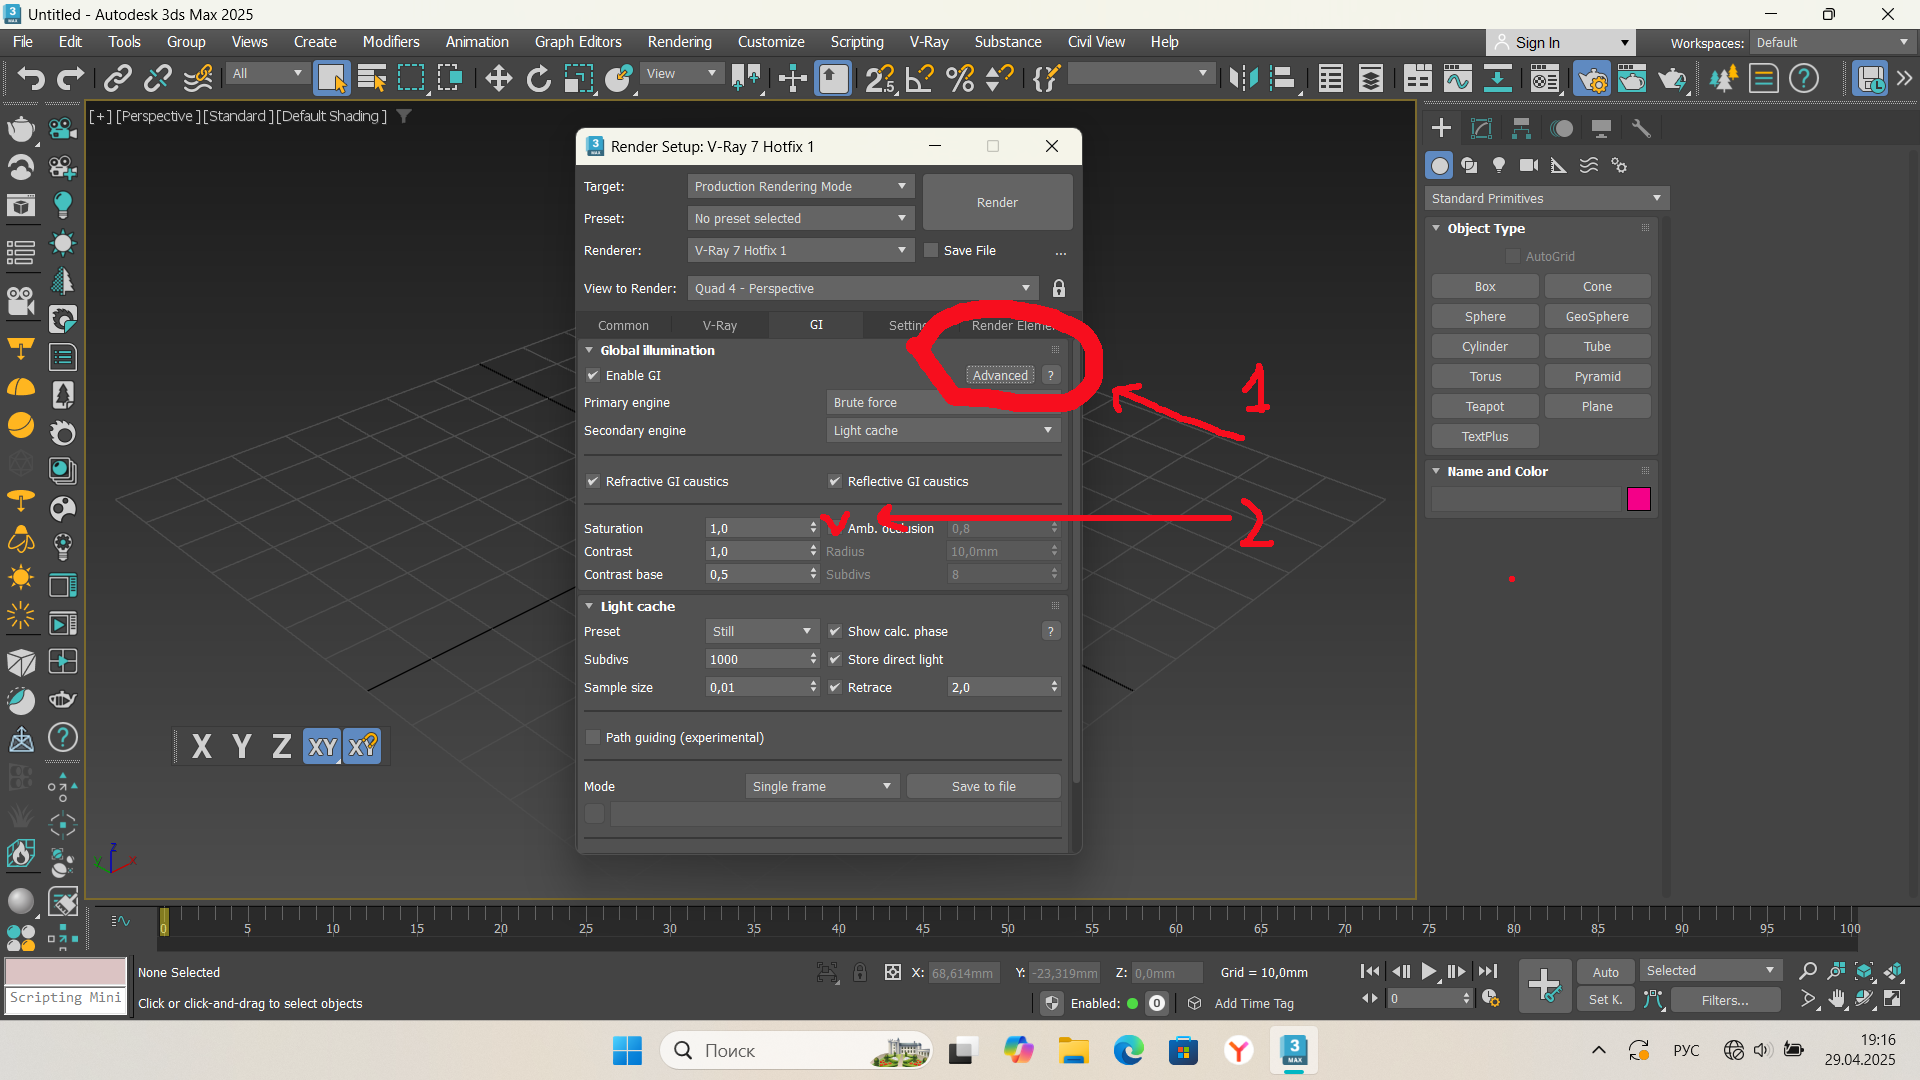Choose the Select and Rotate tool
Screen dimensions: 1920x1080
tap(538, 78)
